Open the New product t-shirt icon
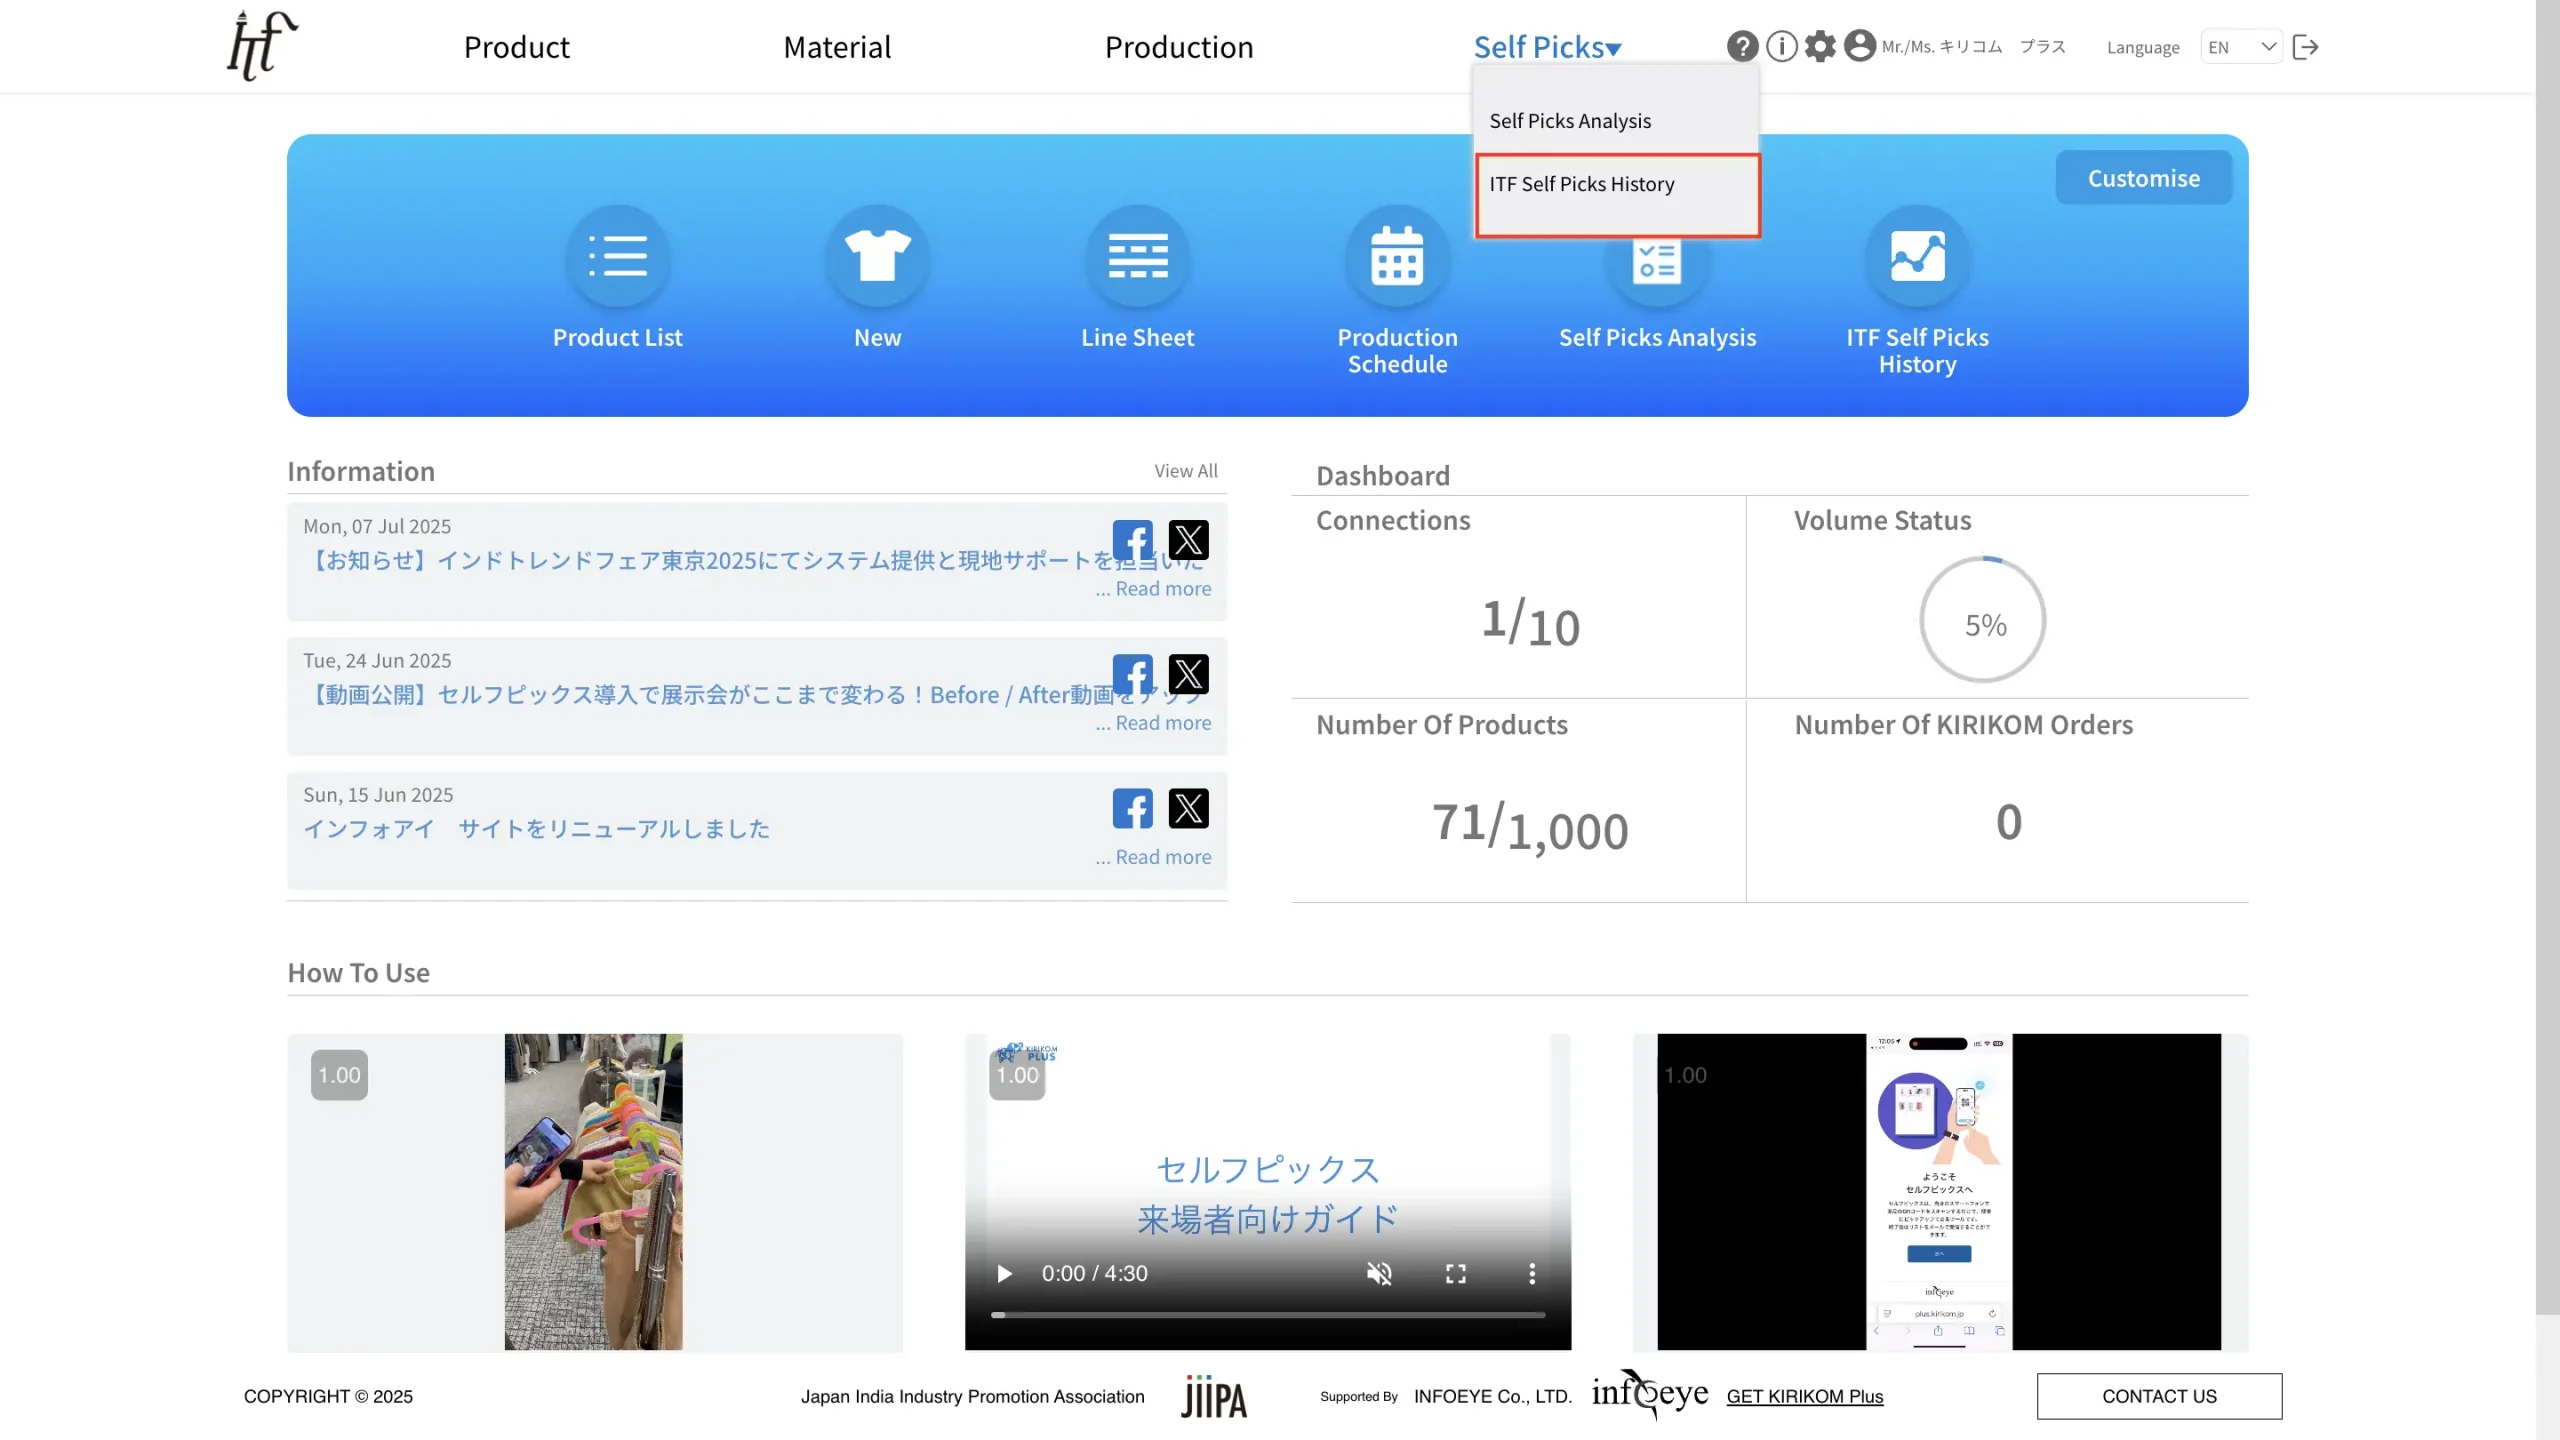 (x=878, y=257)
